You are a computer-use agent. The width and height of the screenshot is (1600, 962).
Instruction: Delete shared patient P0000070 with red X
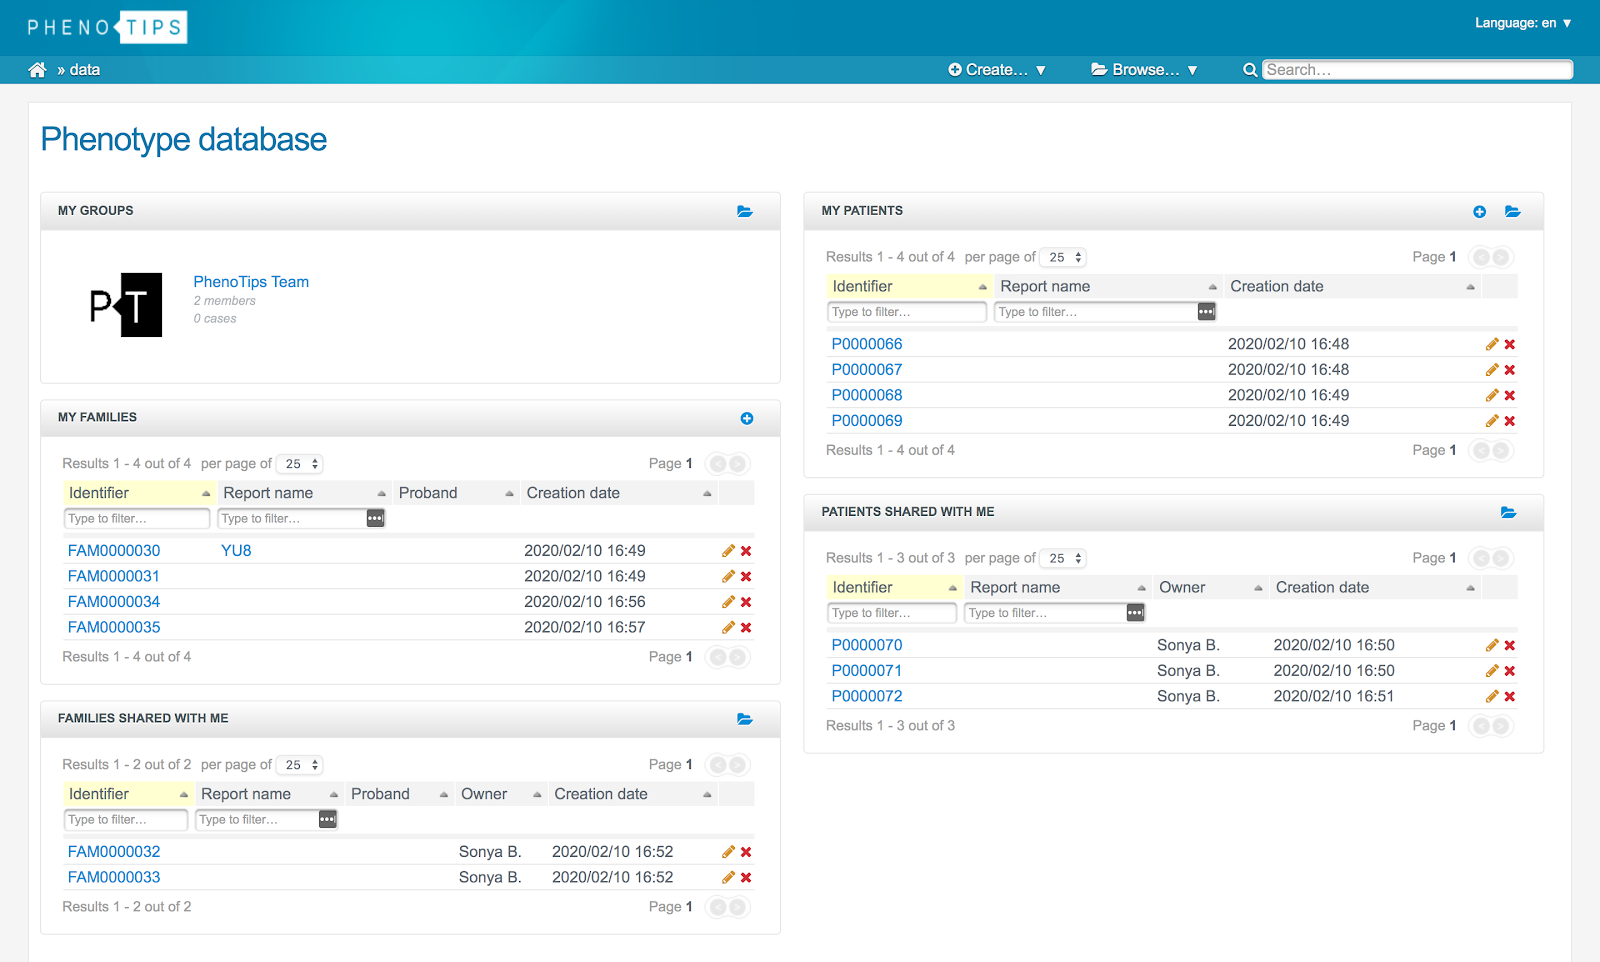(x=1510, y=646)
